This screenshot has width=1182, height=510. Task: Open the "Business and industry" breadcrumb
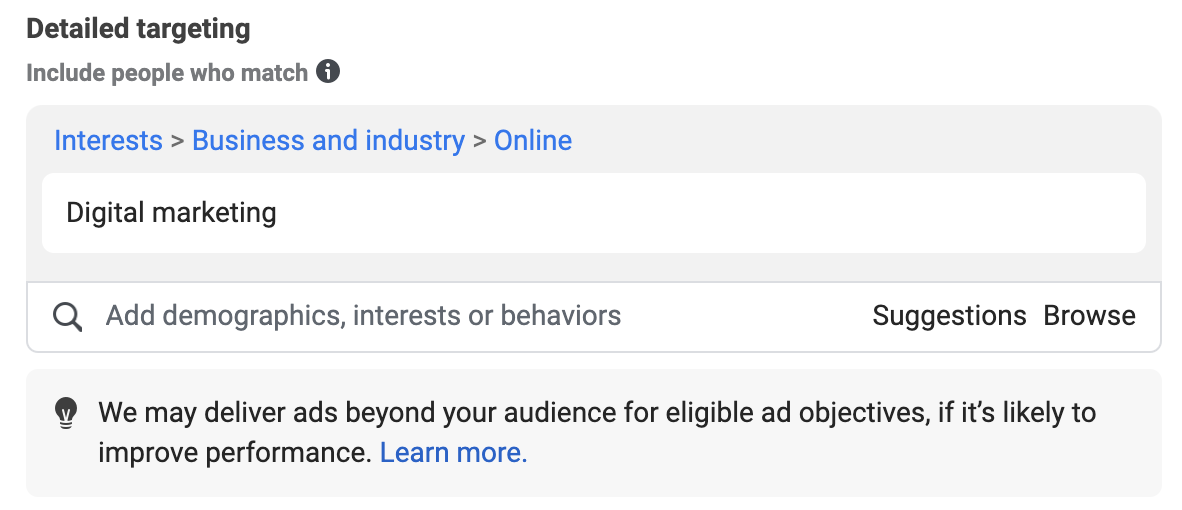[329, 141]
